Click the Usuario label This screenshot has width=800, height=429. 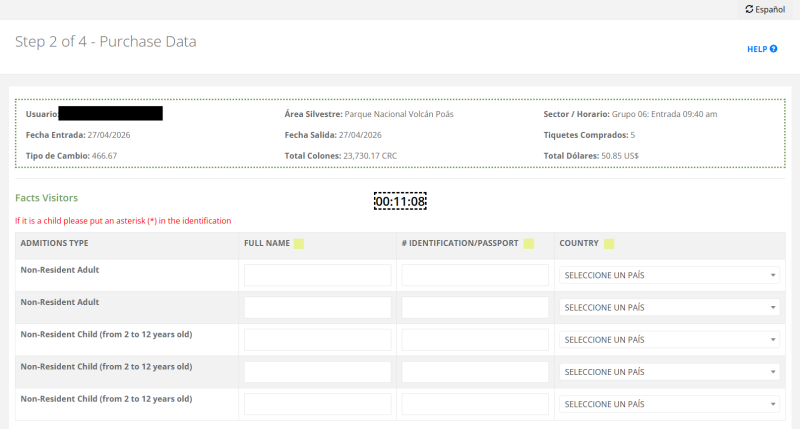click(42, 114)
